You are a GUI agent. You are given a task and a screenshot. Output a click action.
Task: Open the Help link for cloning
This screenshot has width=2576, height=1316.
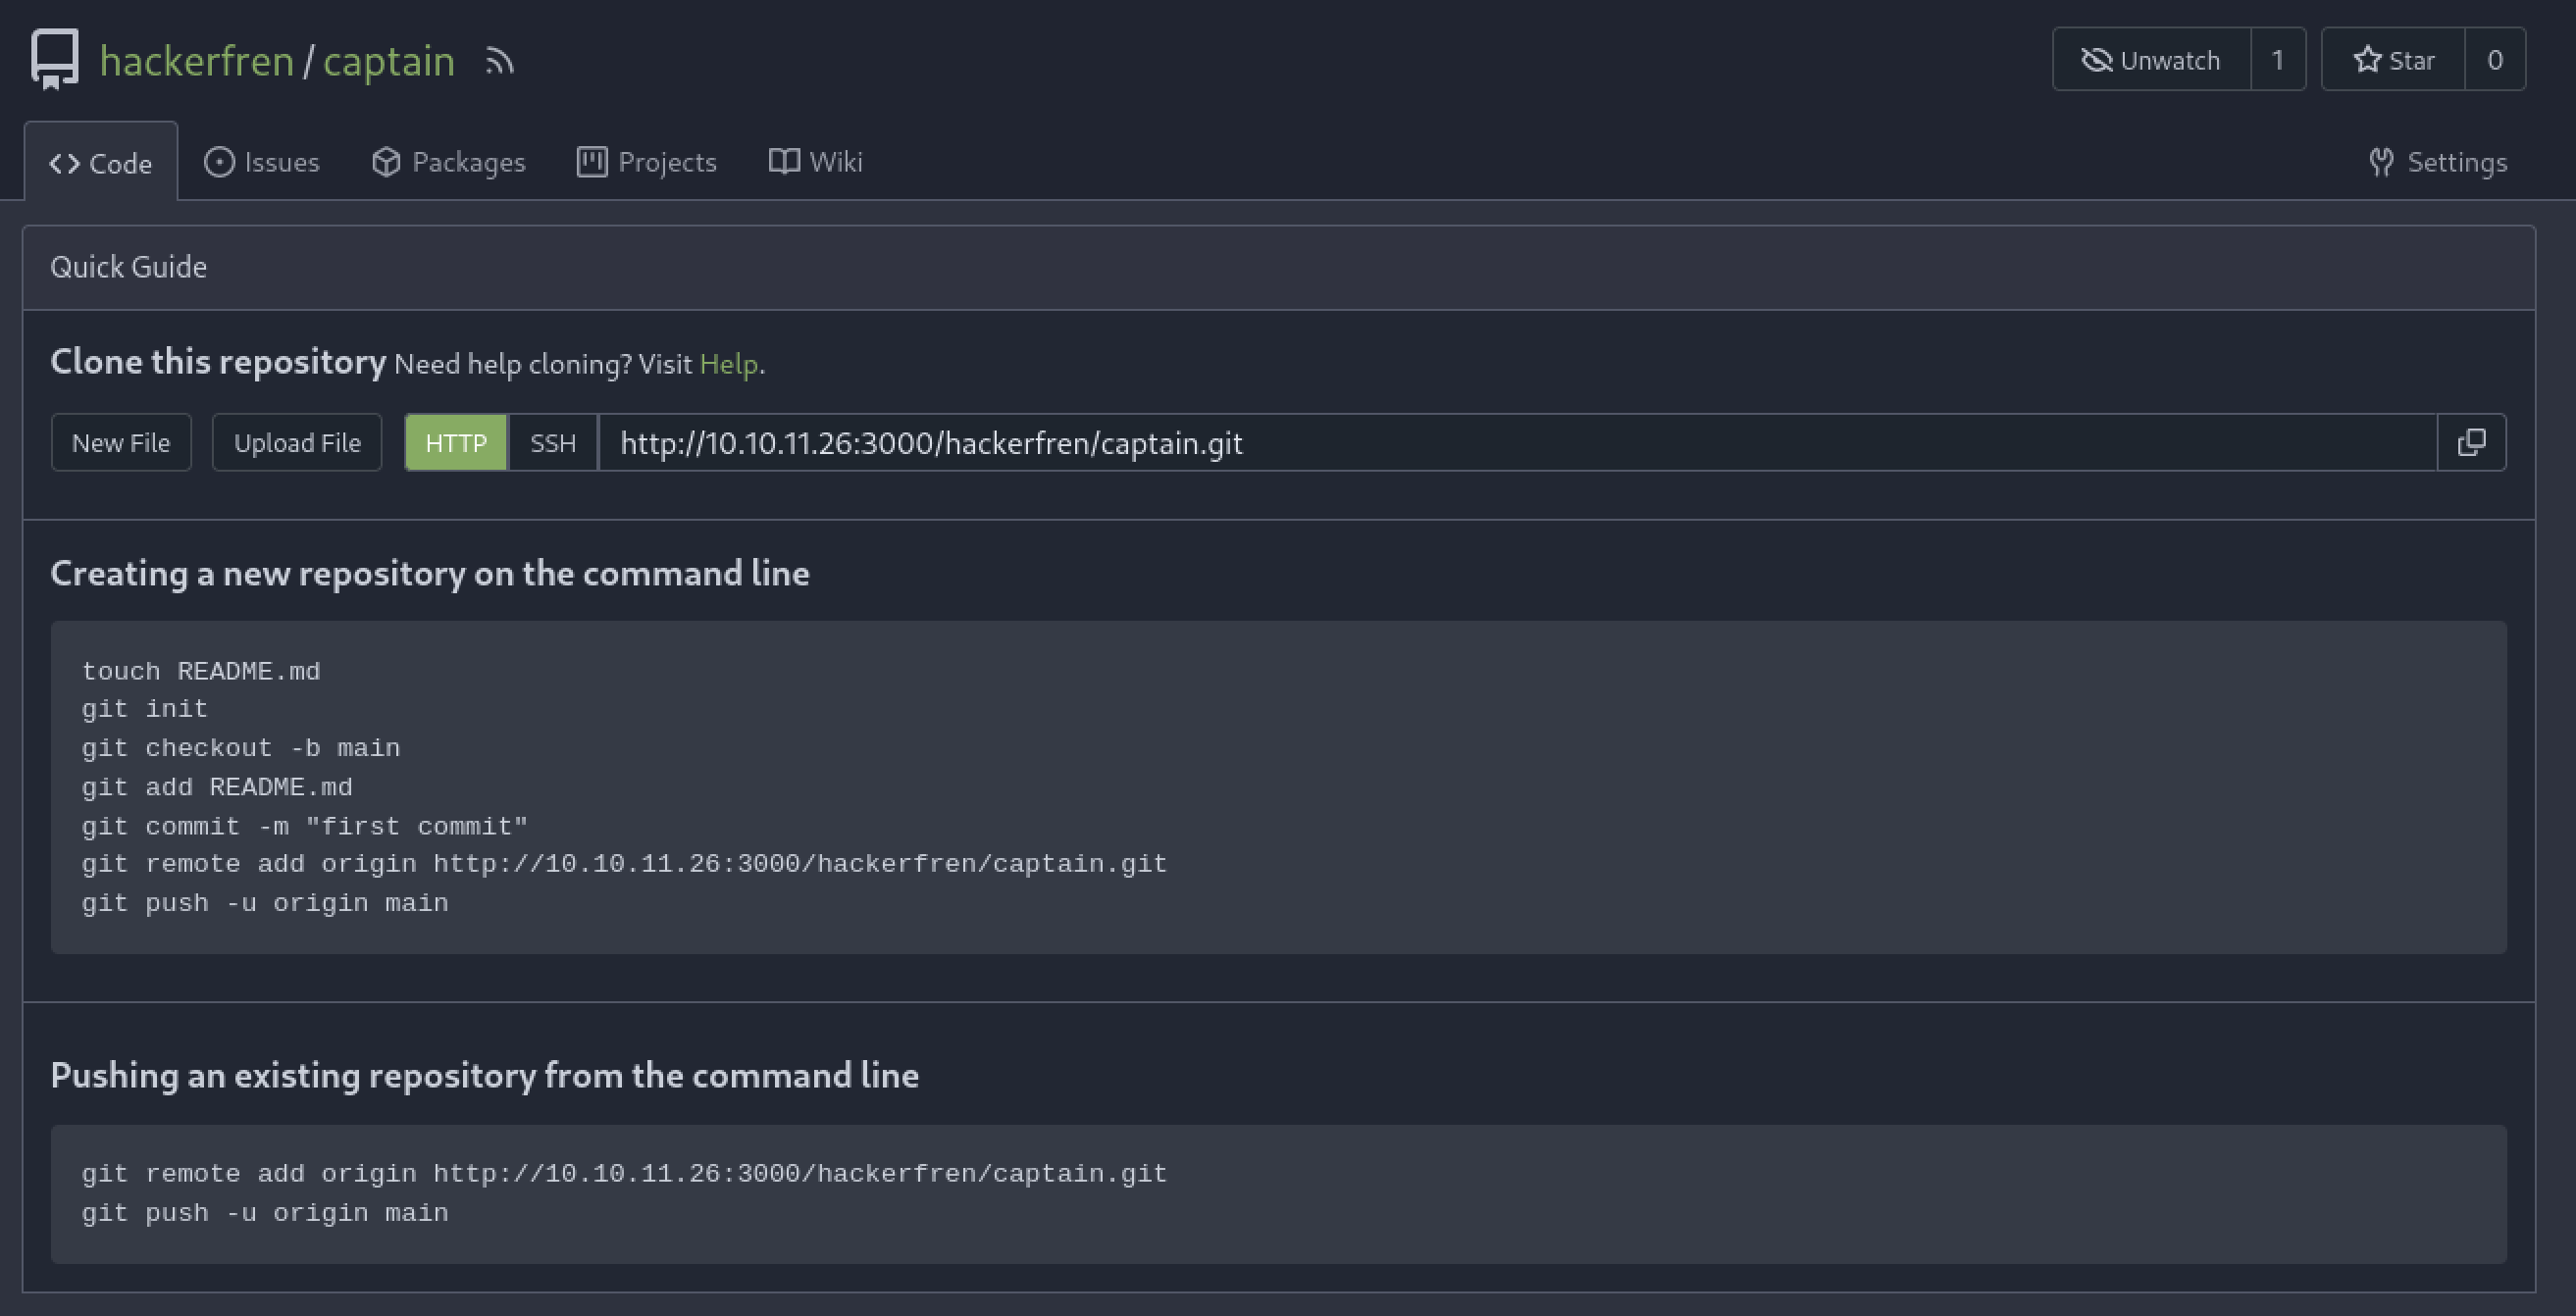pyautogui.click(x=728, y=364)
